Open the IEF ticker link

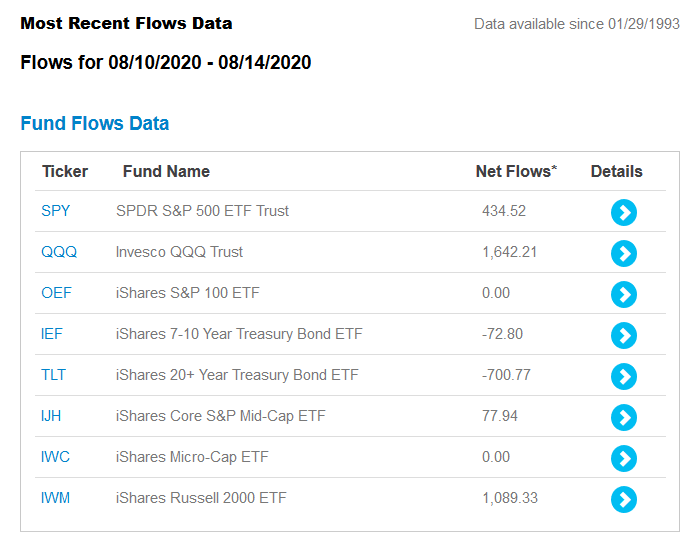tap(52, 334)
